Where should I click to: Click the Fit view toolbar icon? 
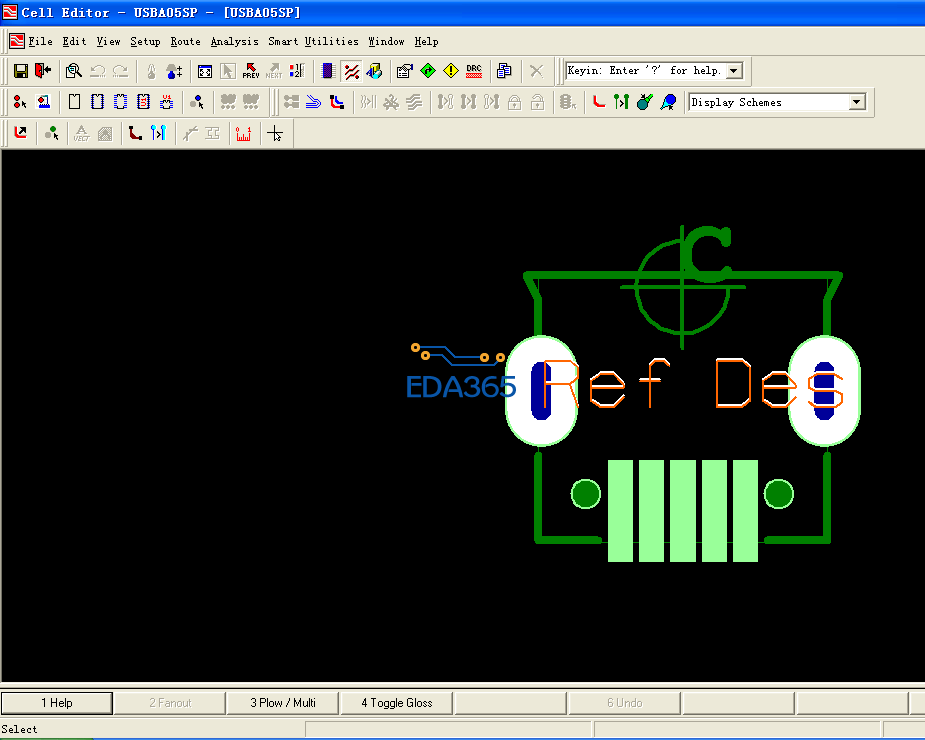click(205, 71)
